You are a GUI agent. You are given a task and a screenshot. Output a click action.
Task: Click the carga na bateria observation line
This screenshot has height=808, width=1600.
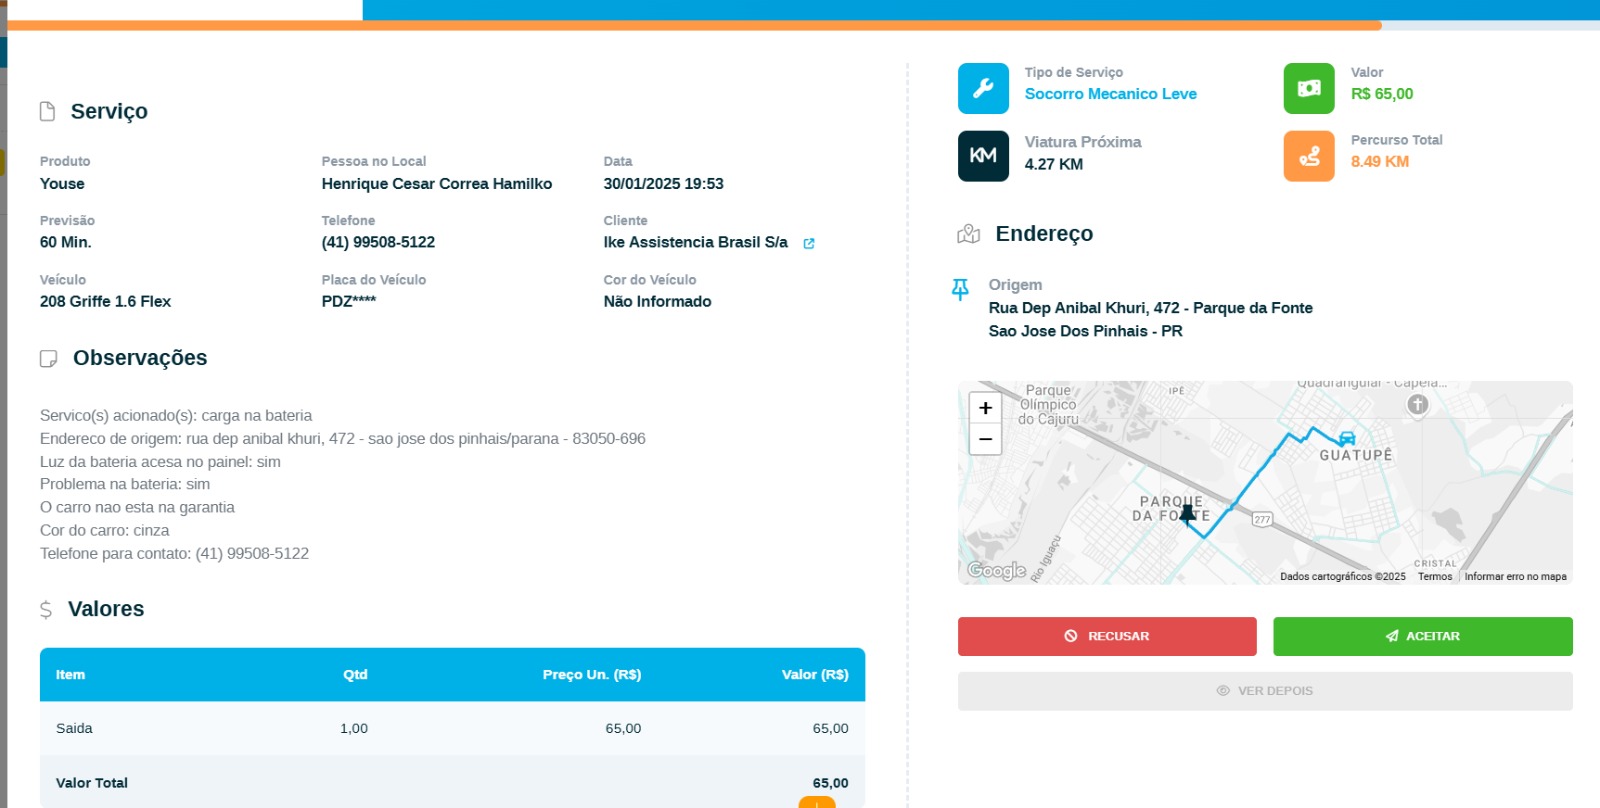pyautogui.click(x=176, y=416)
